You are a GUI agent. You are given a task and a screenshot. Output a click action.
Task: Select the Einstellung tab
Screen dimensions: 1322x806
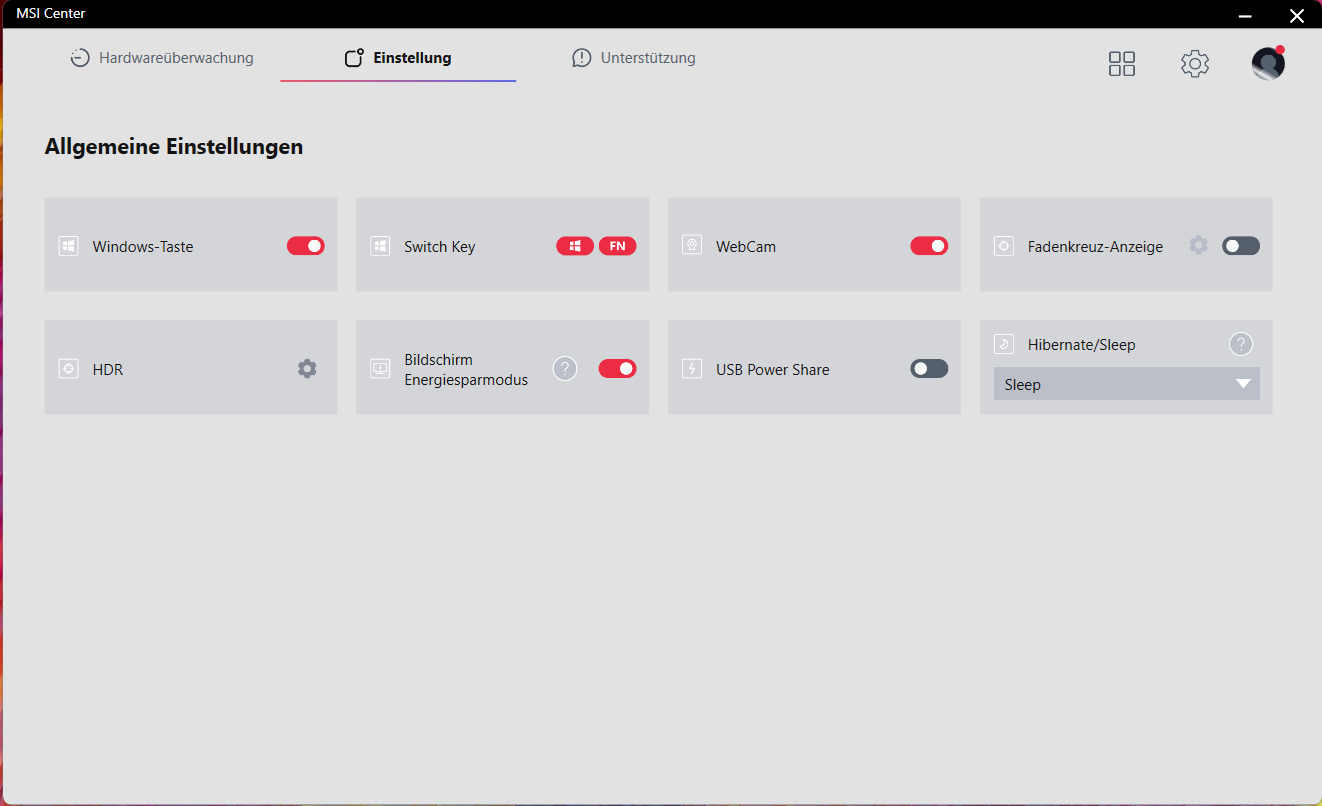398,58
